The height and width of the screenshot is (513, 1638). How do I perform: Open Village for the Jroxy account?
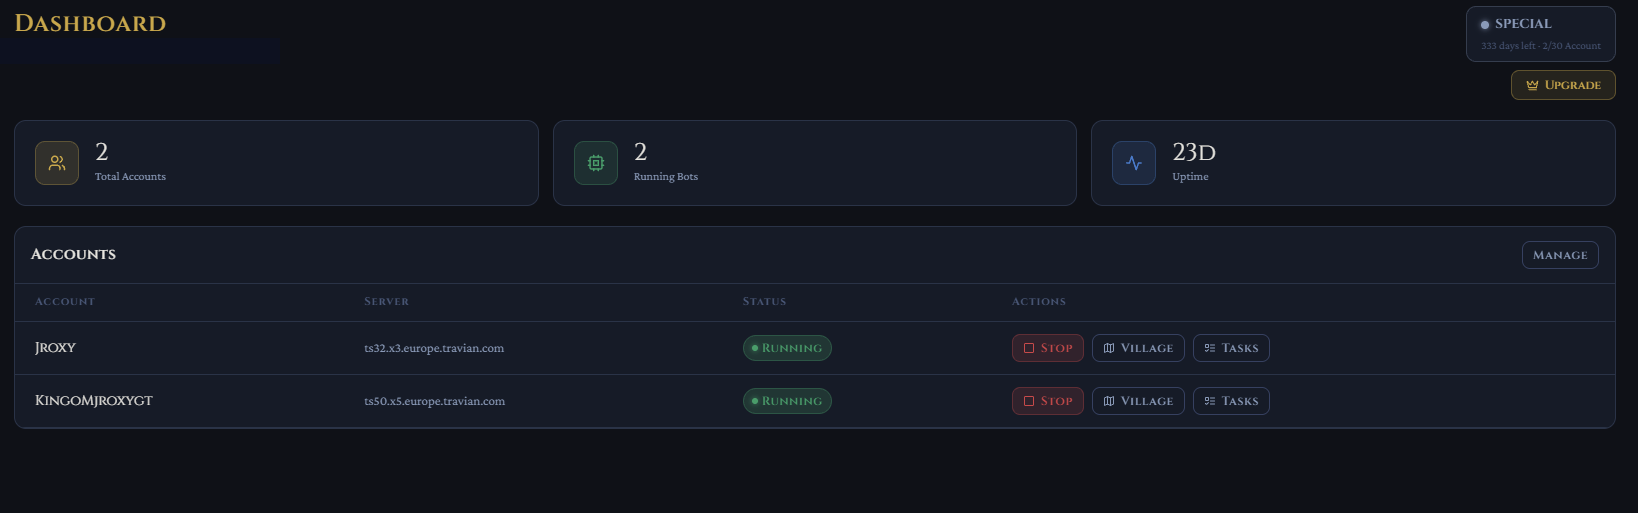(1138, 348)
